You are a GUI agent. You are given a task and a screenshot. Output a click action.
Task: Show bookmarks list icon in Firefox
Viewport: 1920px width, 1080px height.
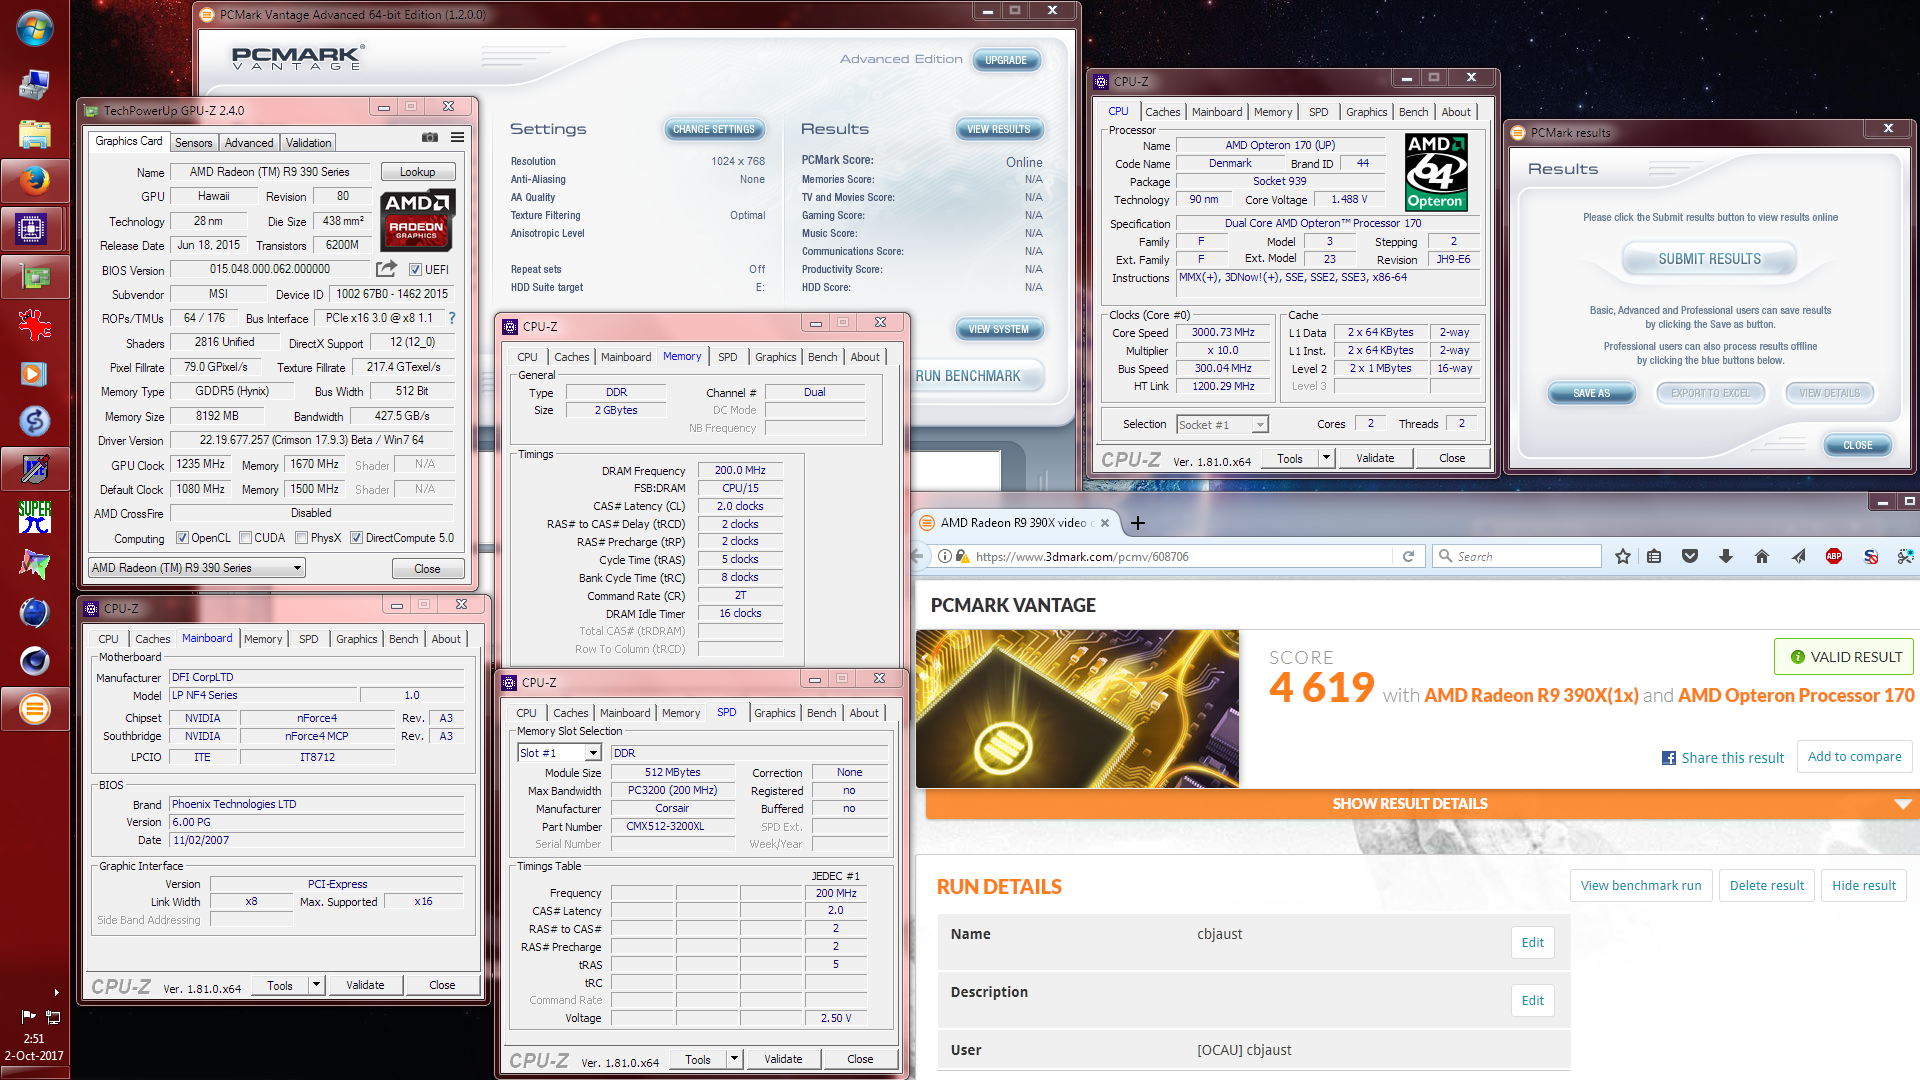pyautogui.click(x=1654, y=556)
